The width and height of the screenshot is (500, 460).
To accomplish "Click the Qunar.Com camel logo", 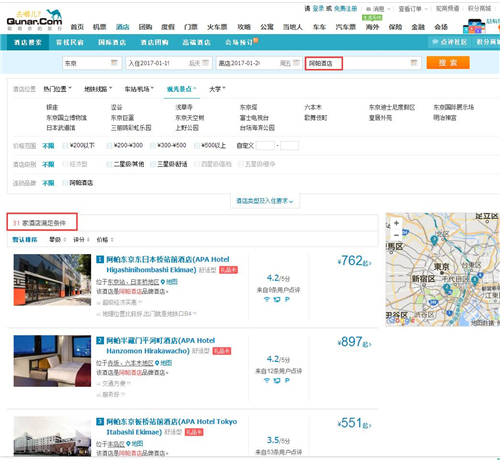I will tap(34, 20).
